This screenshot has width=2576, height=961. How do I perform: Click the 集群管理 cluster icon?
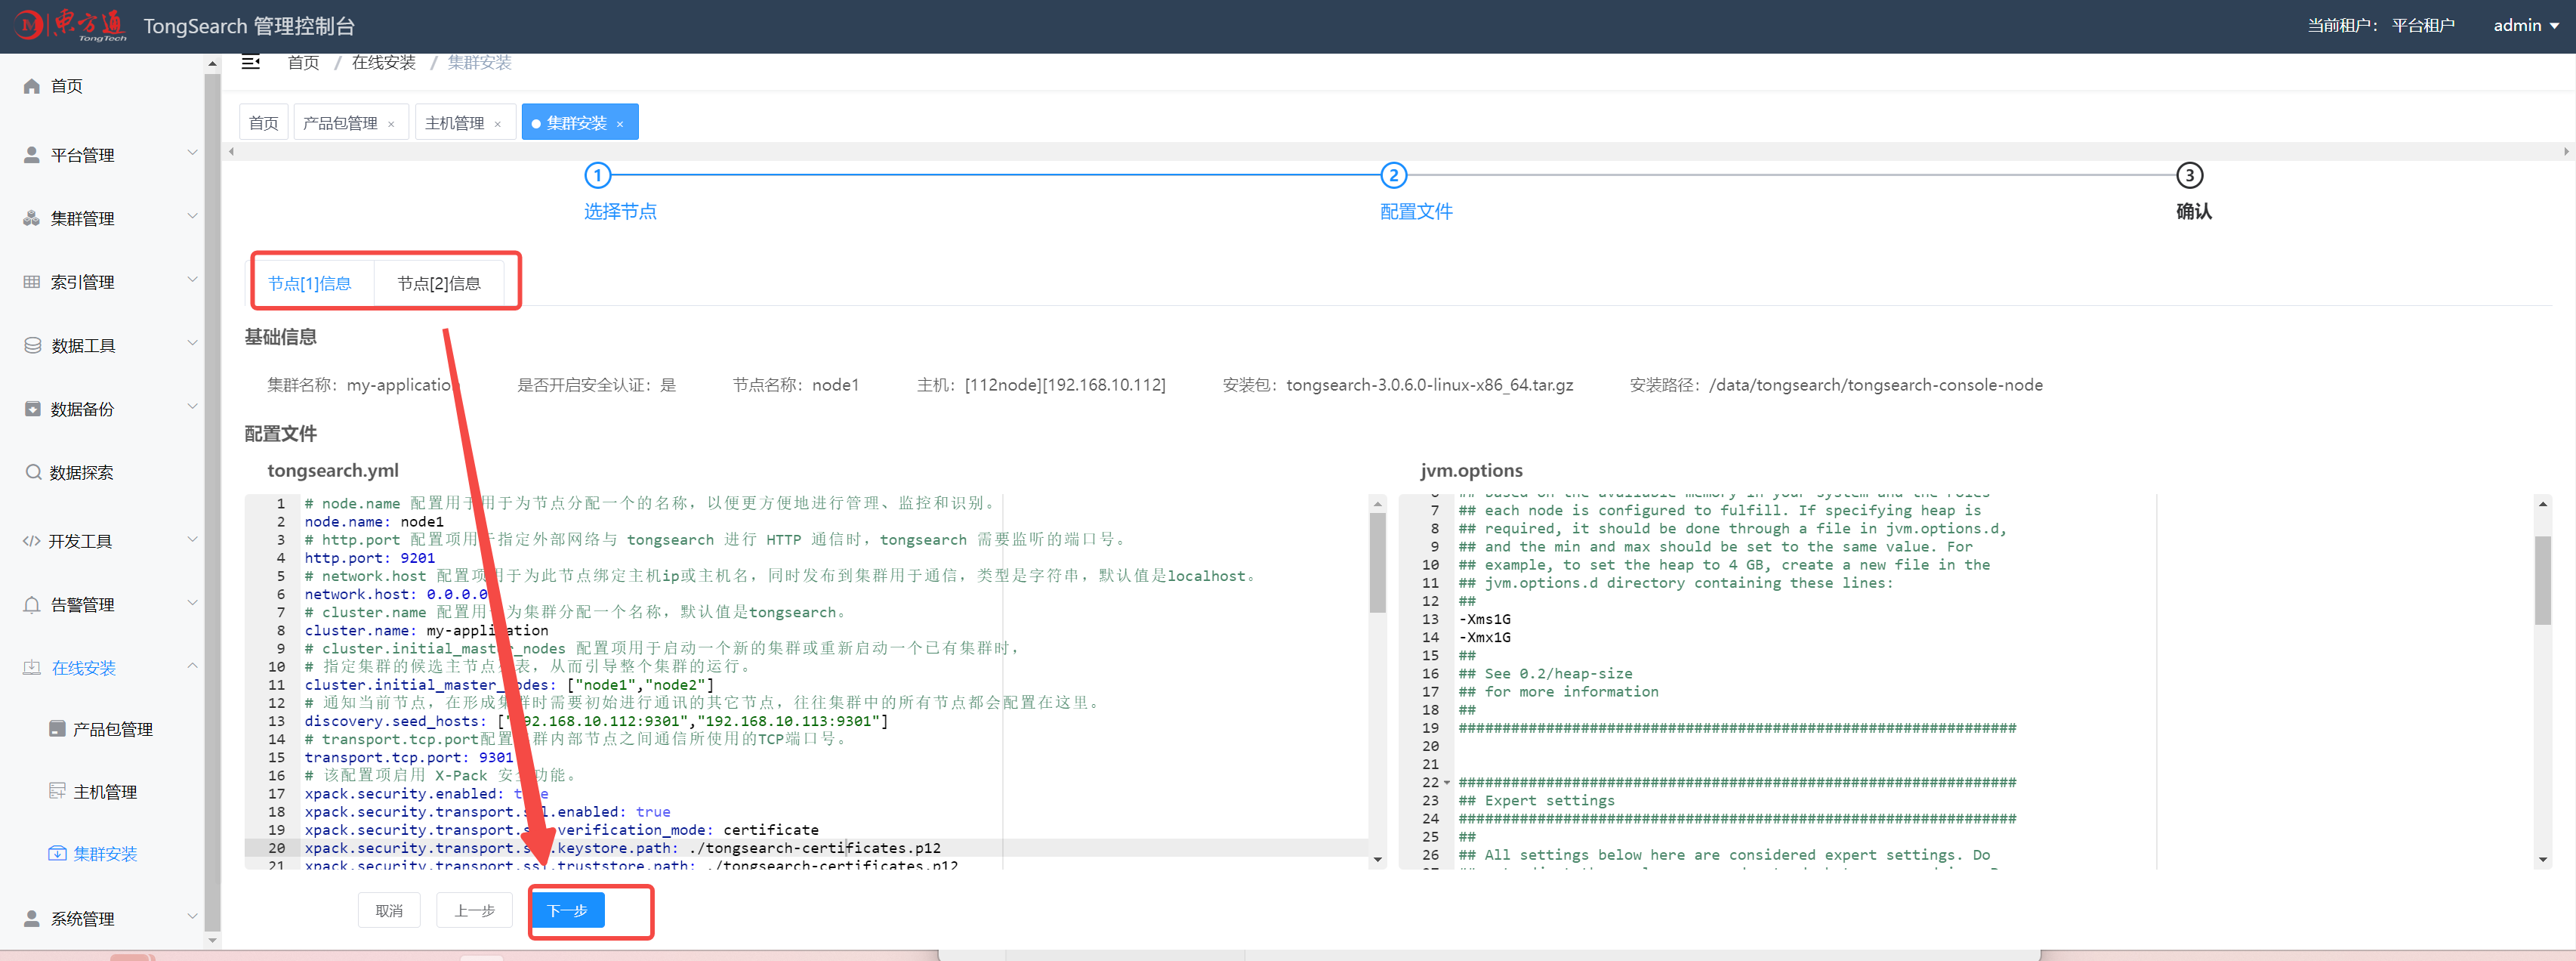[32, 218]
